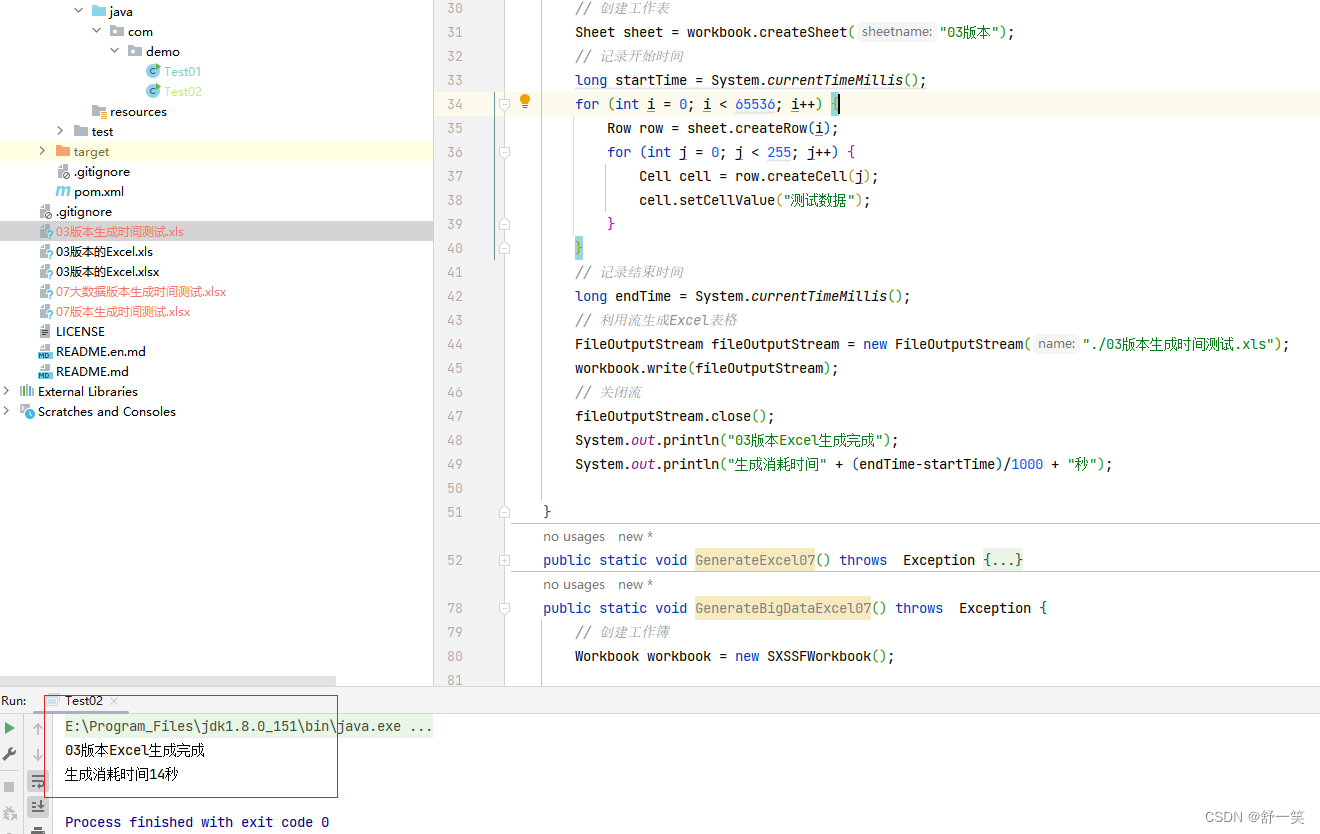Open run configuration via wrench icon
Image resolution: width=1320 pixels, height=834 pixels.
[x=10, y=754]
